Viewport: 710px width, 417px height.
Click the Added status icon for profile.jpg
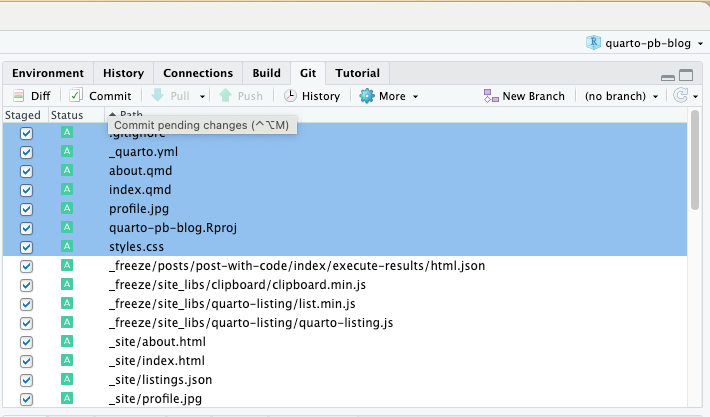pyautogui.click(x=67, y=208)
